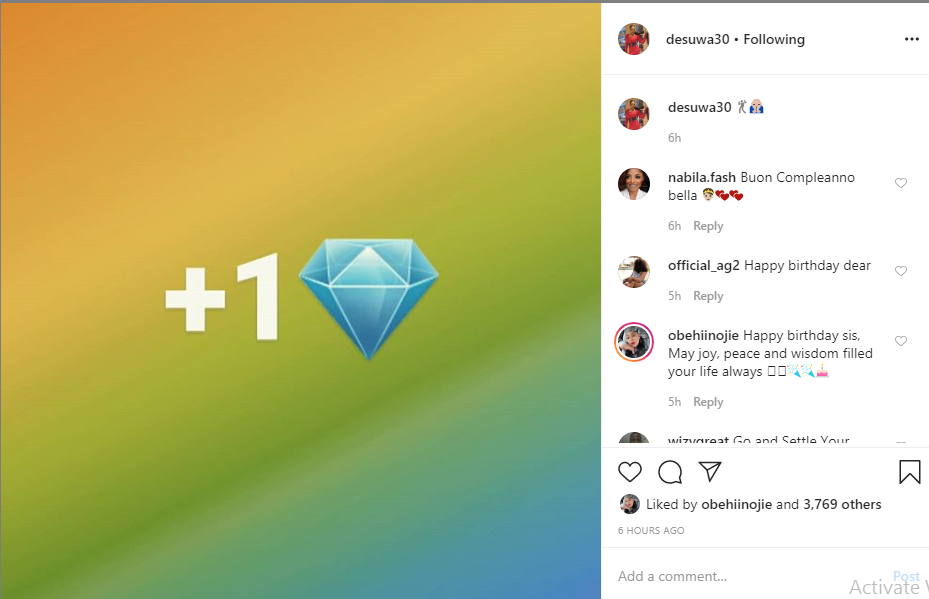Reply to nabila.fash's comment
The height and width of the screenshot is (599, 929).
point(708,226)
